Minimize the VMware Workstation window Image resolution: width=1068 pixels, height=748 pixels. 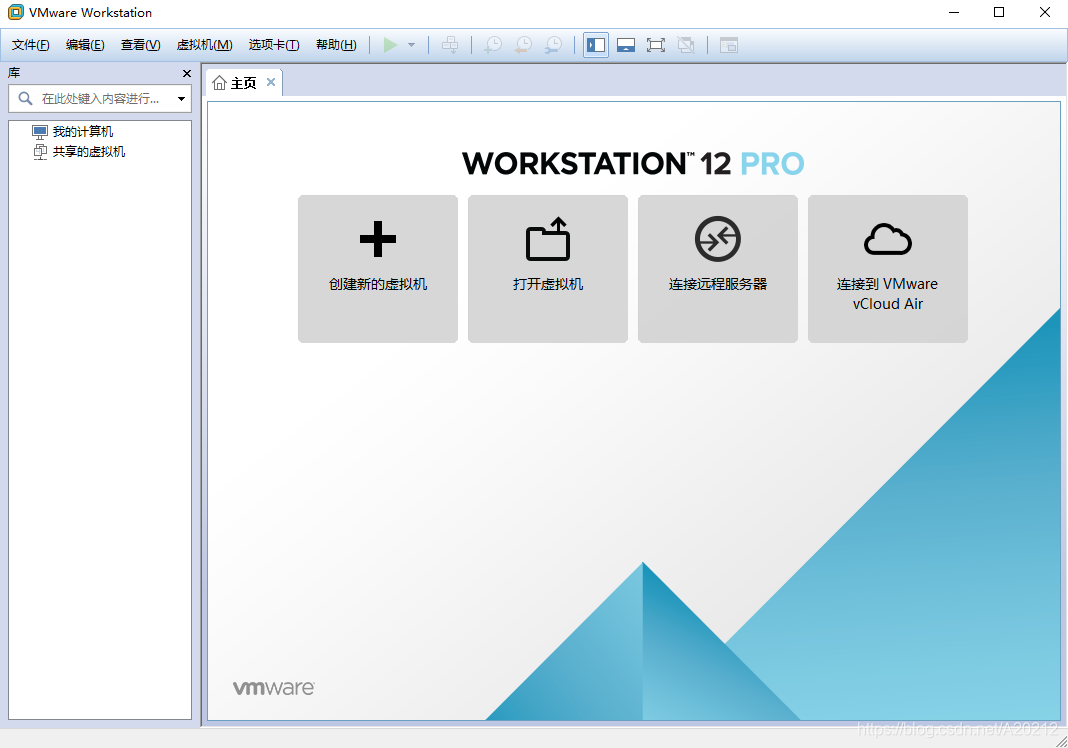coord(954,12)
